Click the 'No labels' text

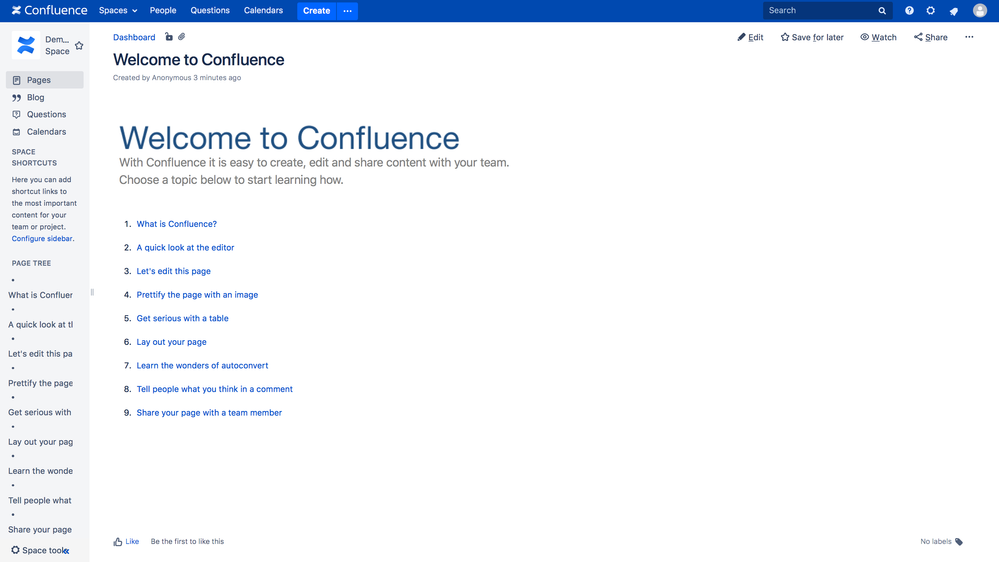[x=935, y=542]
